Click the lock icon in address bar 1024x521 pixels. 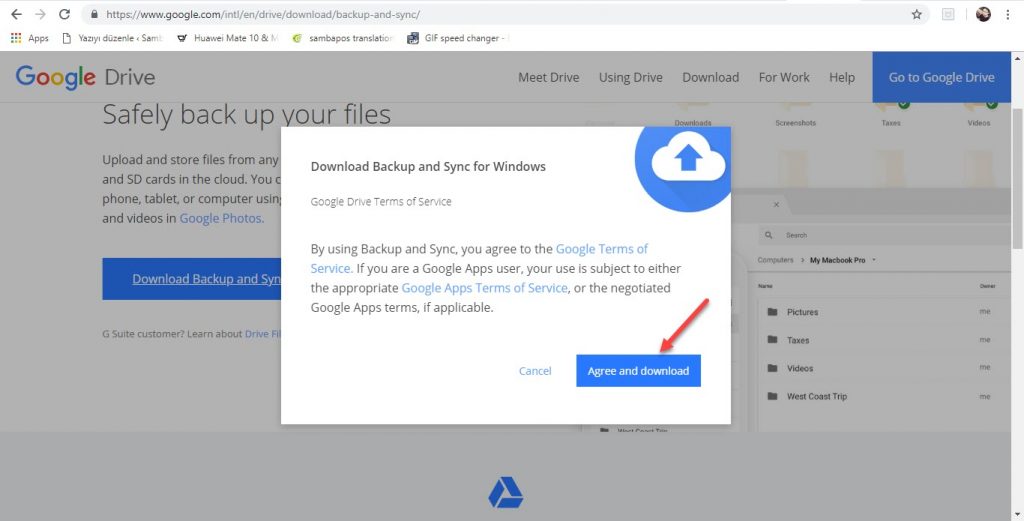[94, 14]
